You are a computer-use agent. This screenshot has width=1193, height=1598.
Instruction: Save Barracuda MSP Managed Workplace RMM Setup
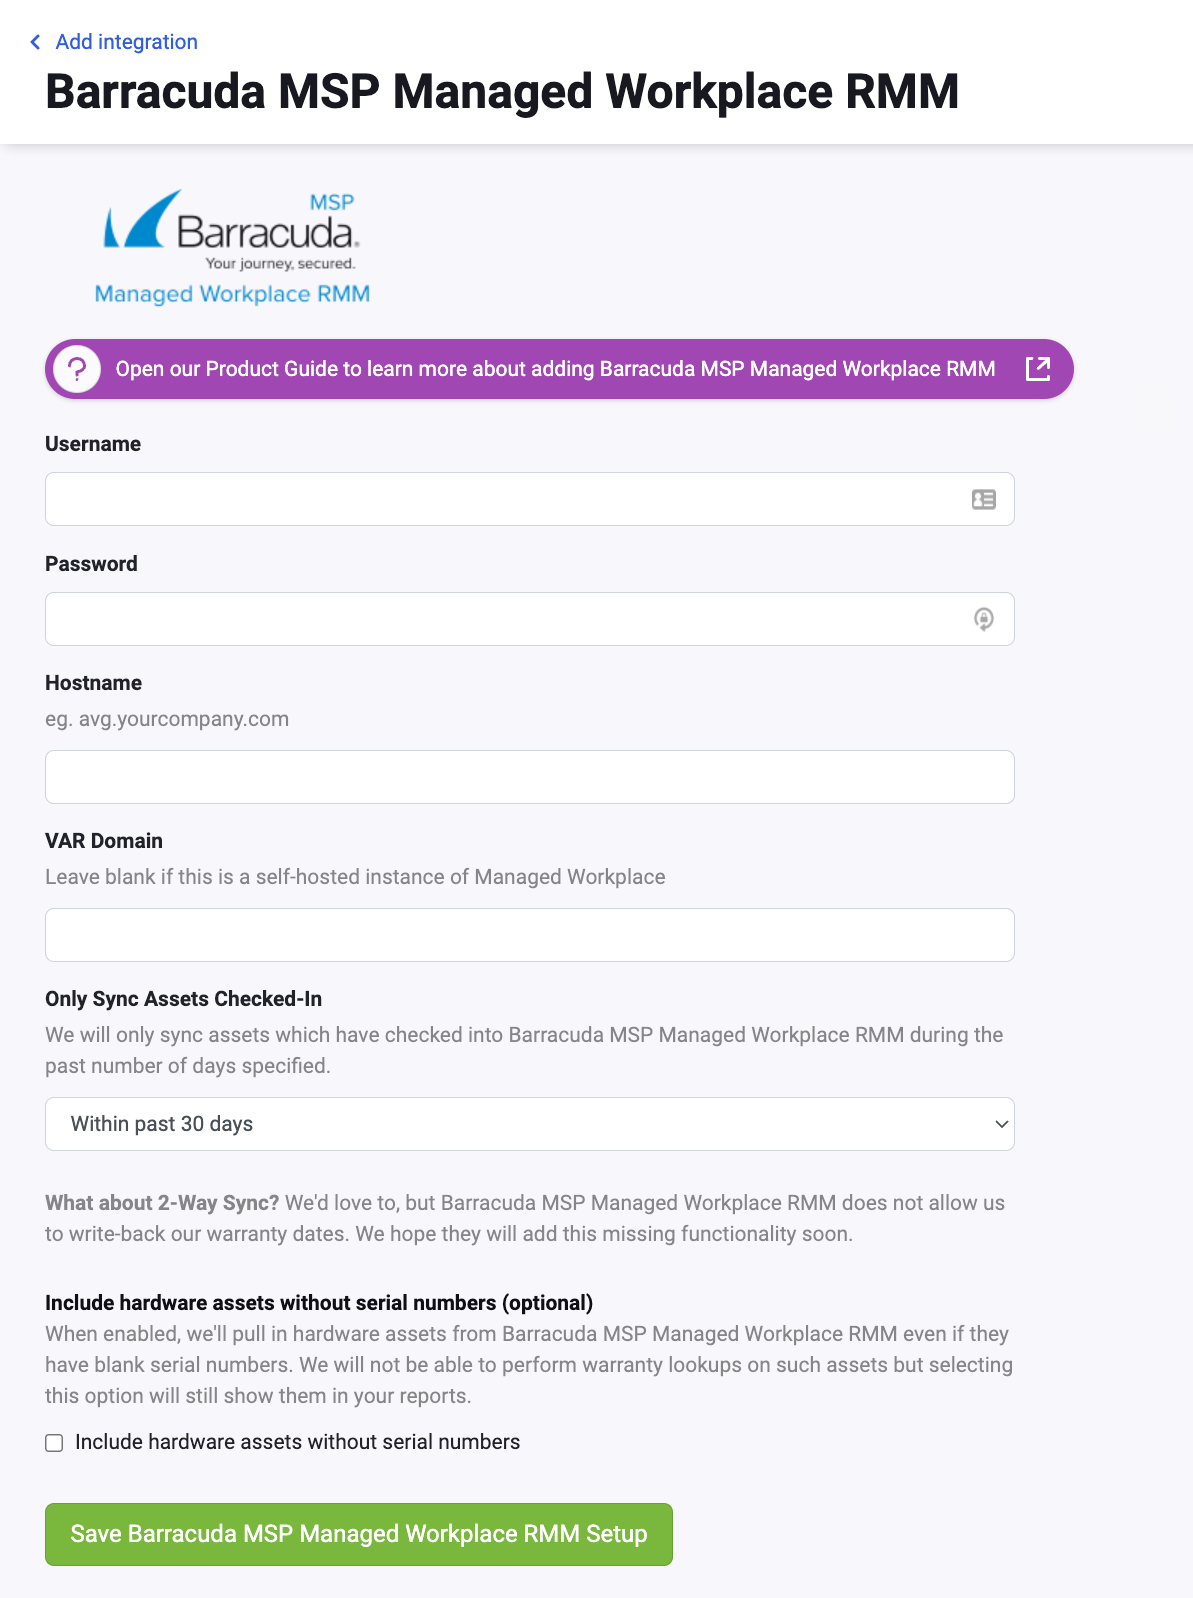point(358,1534)
